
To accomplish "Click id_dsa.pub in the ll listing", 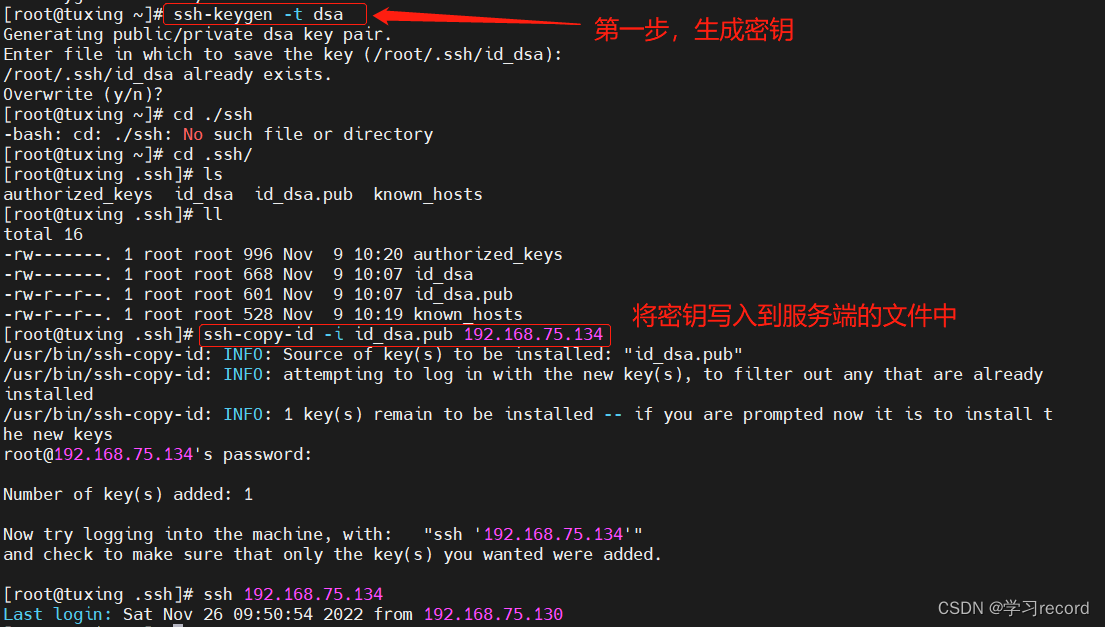I will tap(463, 294).
